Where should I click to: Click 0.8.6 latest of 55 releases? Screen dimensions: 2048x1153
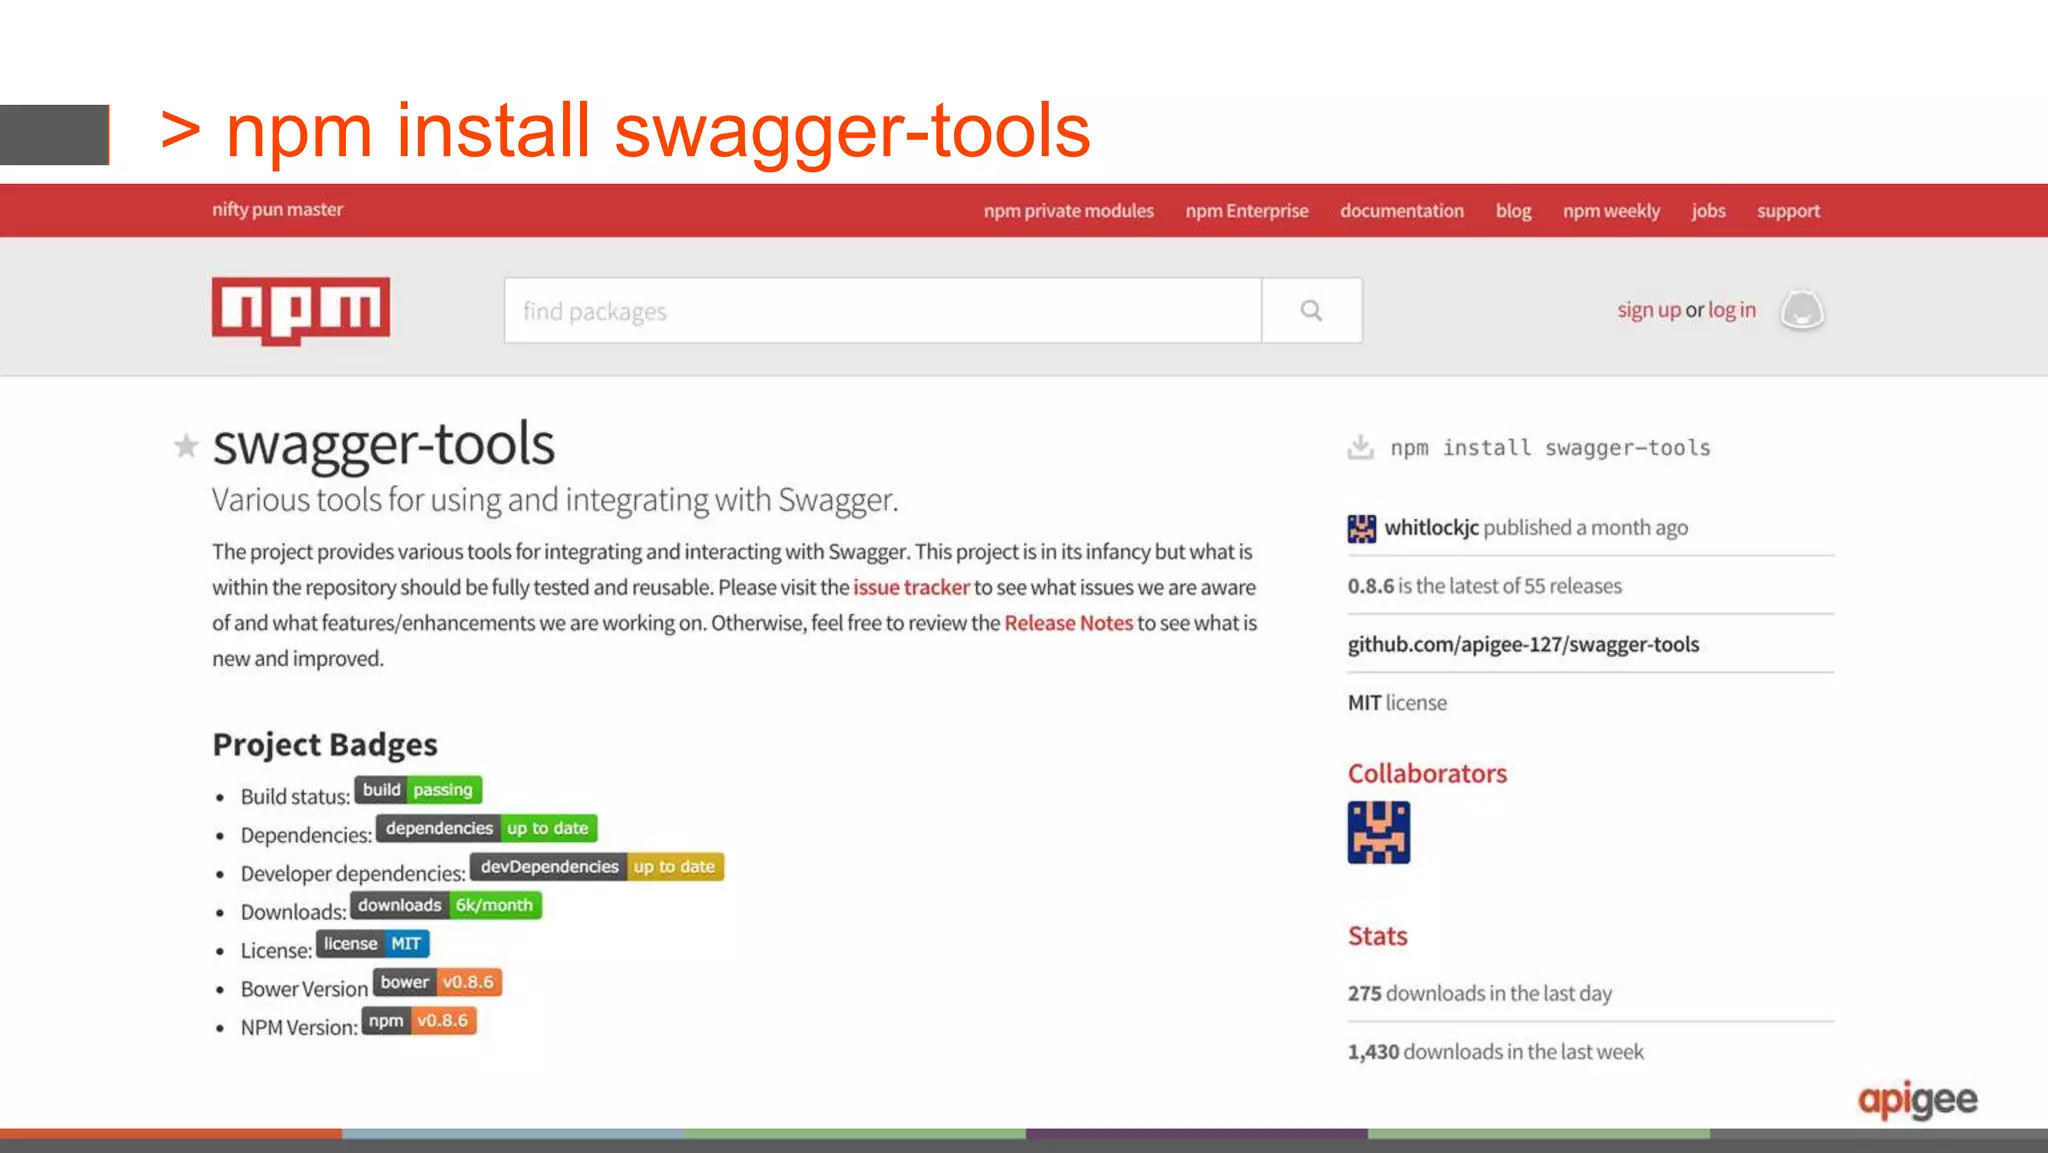pyautogui.click(x=1484, y=586)
